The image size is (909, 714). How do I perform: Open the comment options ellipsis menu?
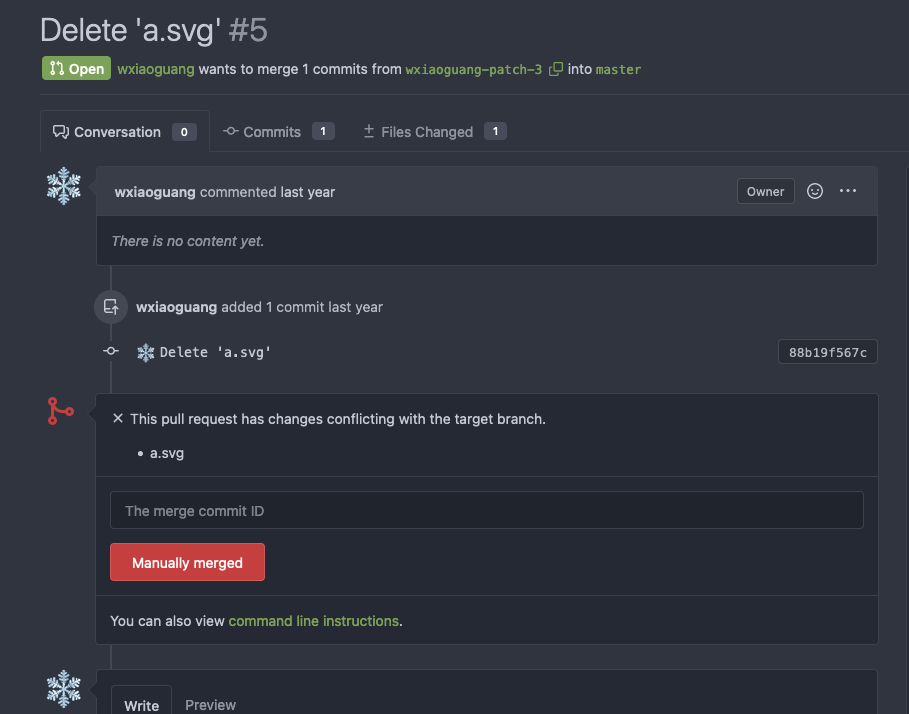pos(848,191)
